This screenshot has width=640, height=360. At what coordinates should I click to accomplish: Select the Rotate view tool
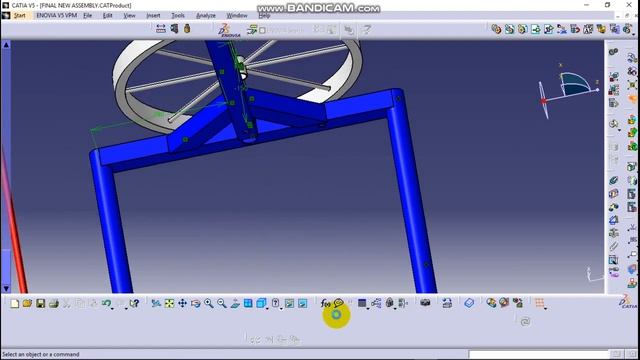coord(196,303)
